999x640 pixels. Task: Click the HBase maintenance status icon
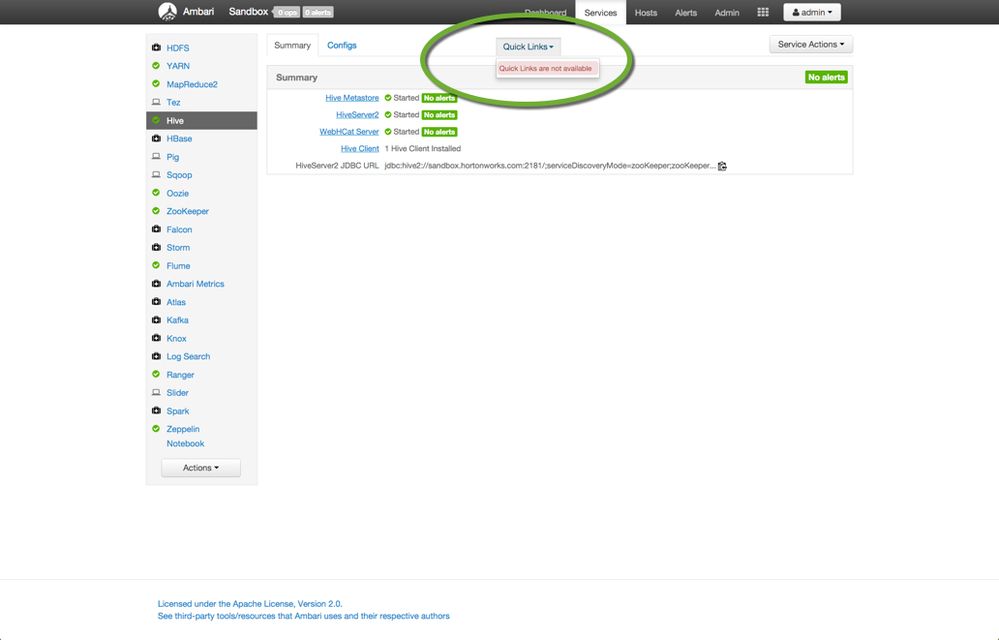tap(156, 138)
